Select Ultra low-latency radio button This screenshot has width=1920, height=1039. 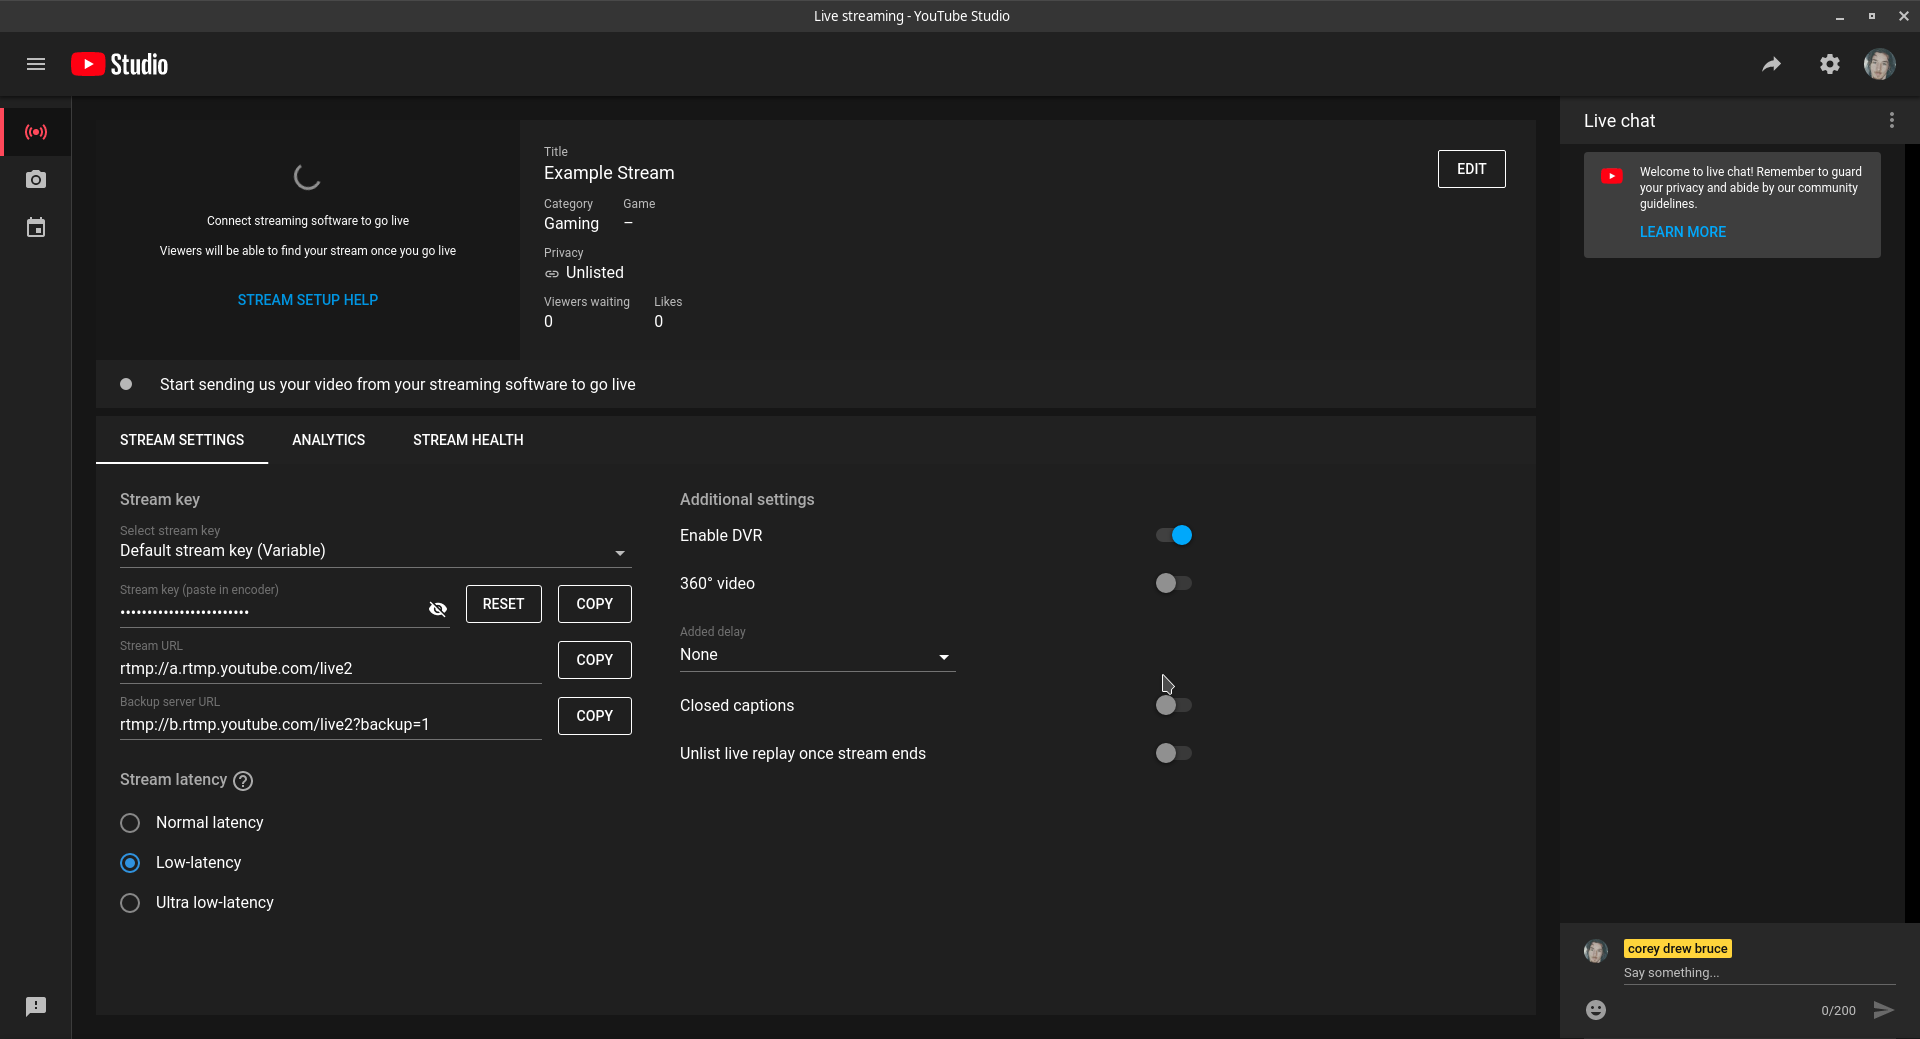click(x=130, y=903)
